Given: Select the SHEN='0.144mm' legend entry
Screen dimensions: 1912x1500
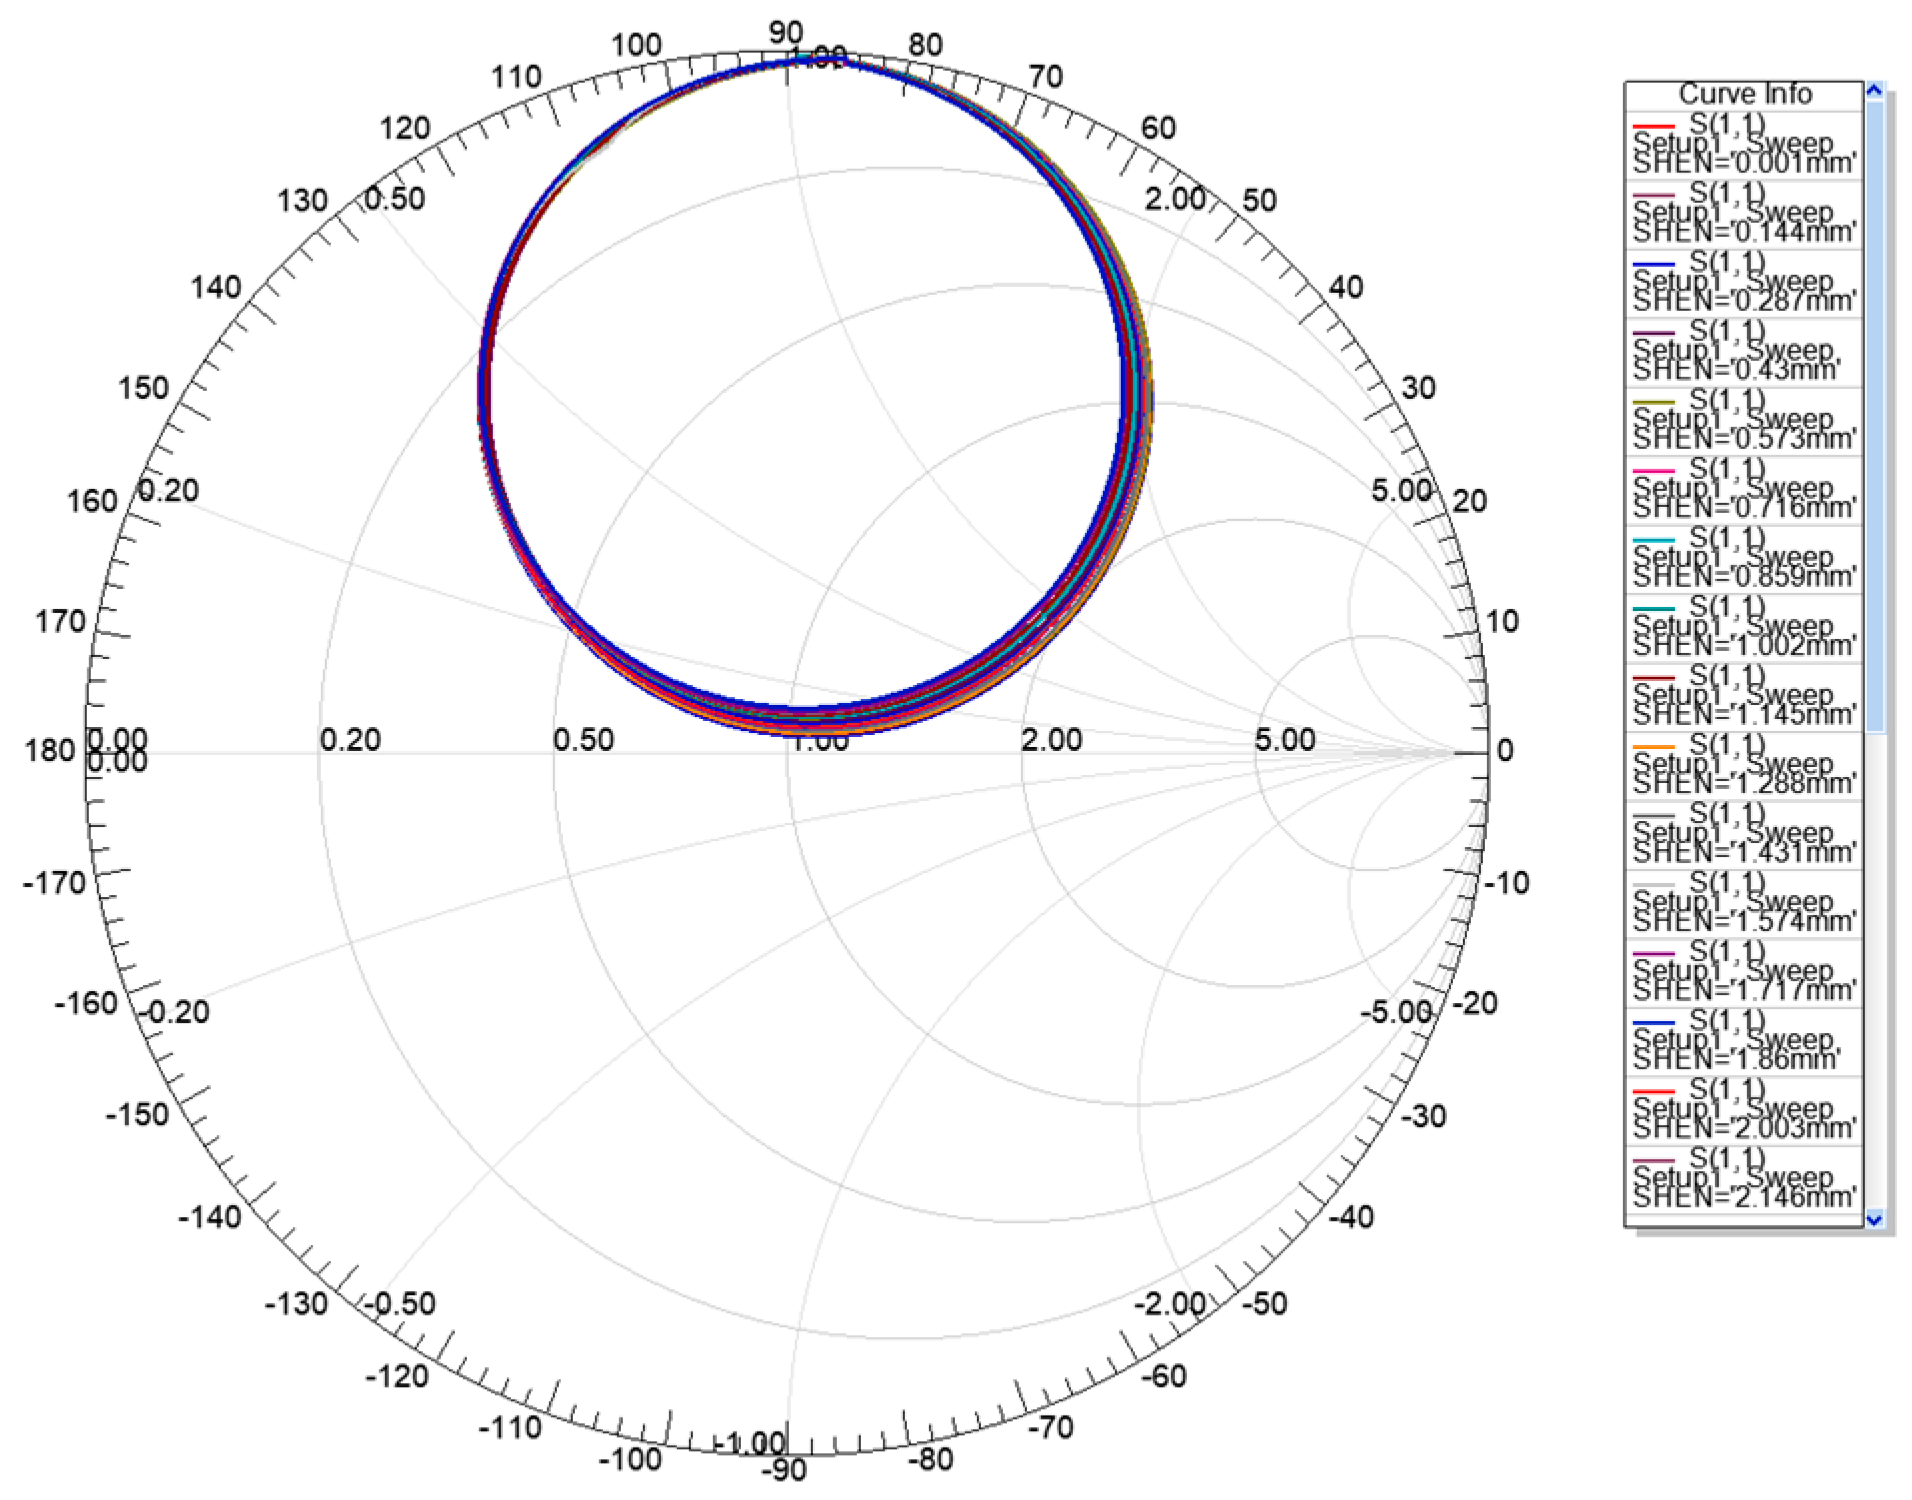Looking at the screenshot, I should point(1744,213).
